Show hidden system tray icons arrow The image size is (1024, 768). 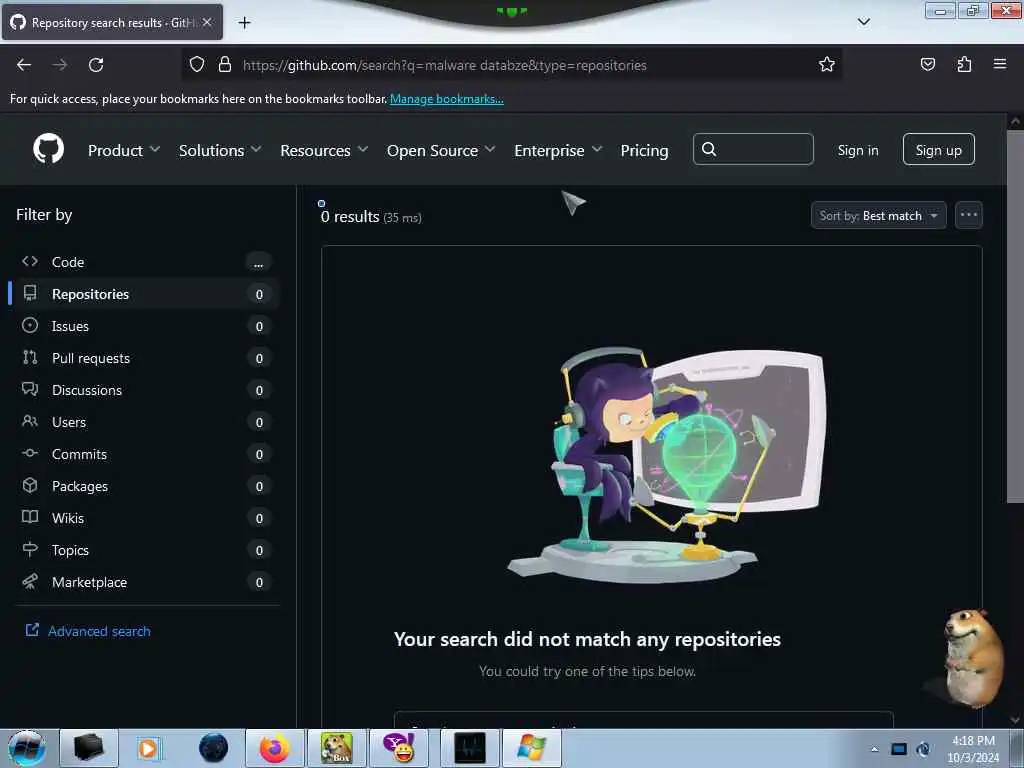click(x=874, y=749)
